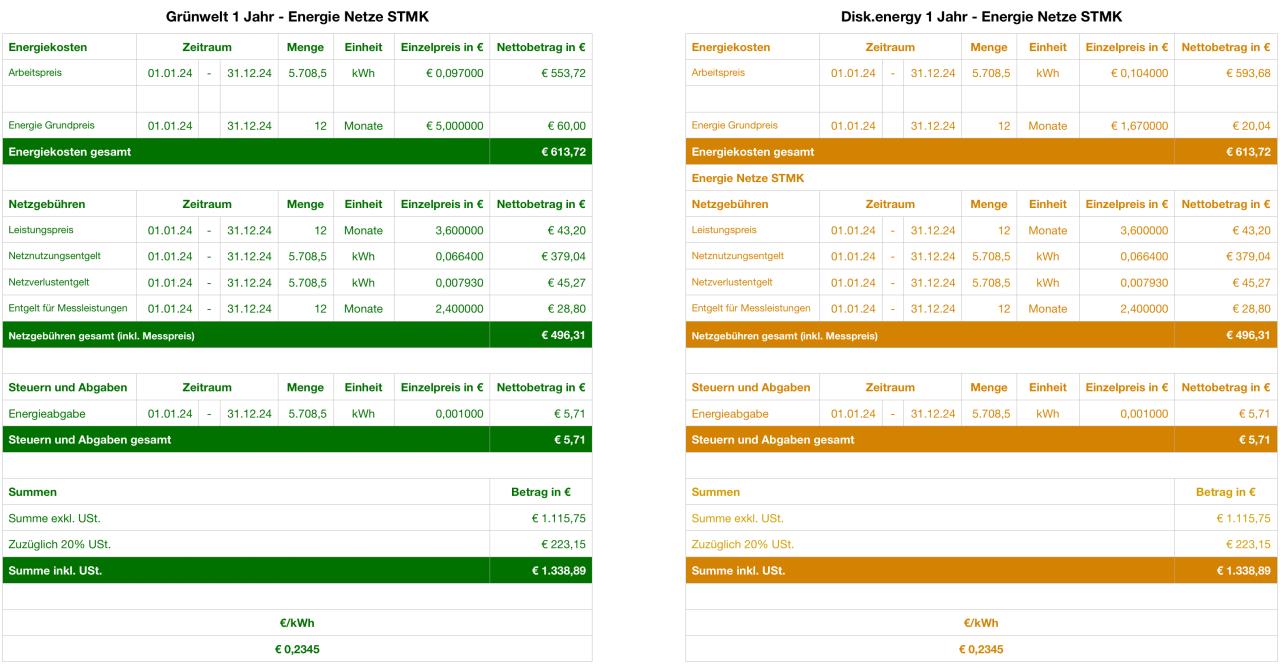Select the Grünwelt 1 Jahr table title
Image resolution: width=1280 pixels, height=667 pixels.
(297, 16)
